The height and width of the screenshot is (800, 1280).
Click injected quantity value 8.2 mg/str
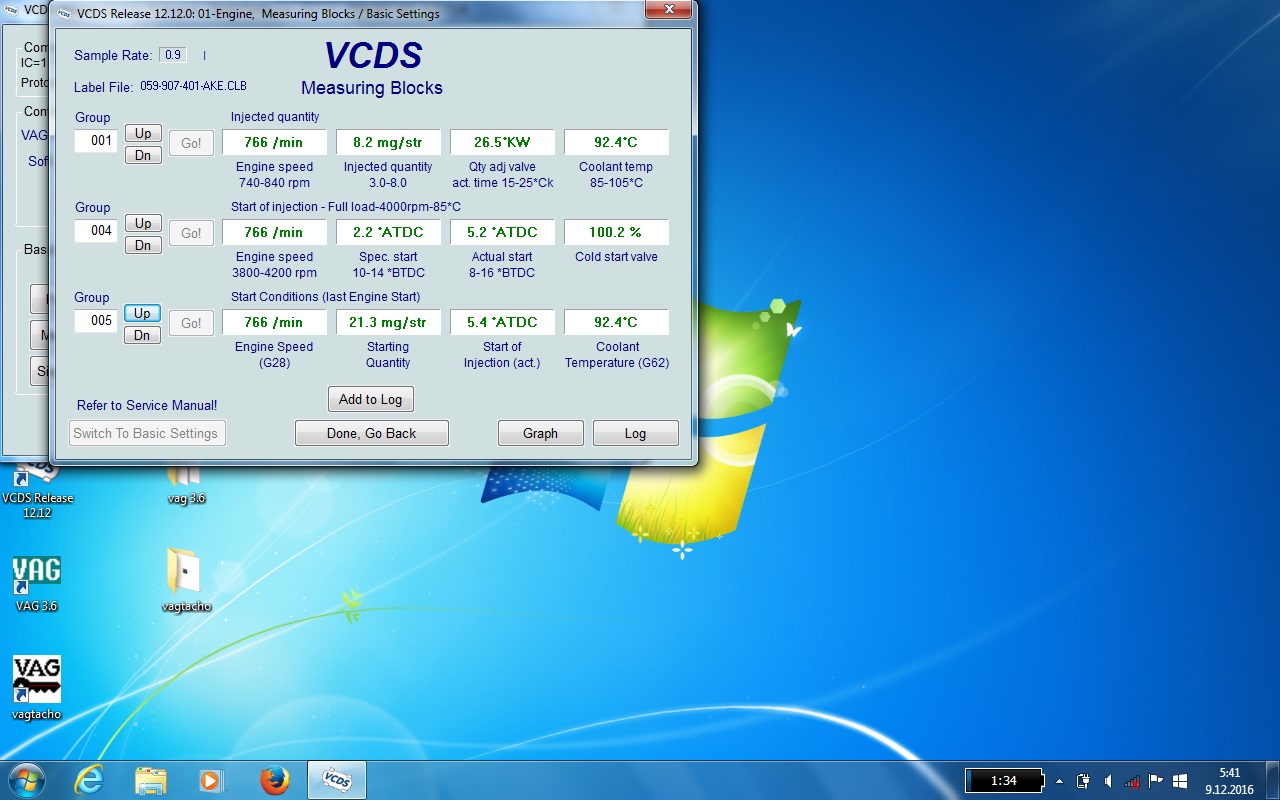[x=389, y=142]
